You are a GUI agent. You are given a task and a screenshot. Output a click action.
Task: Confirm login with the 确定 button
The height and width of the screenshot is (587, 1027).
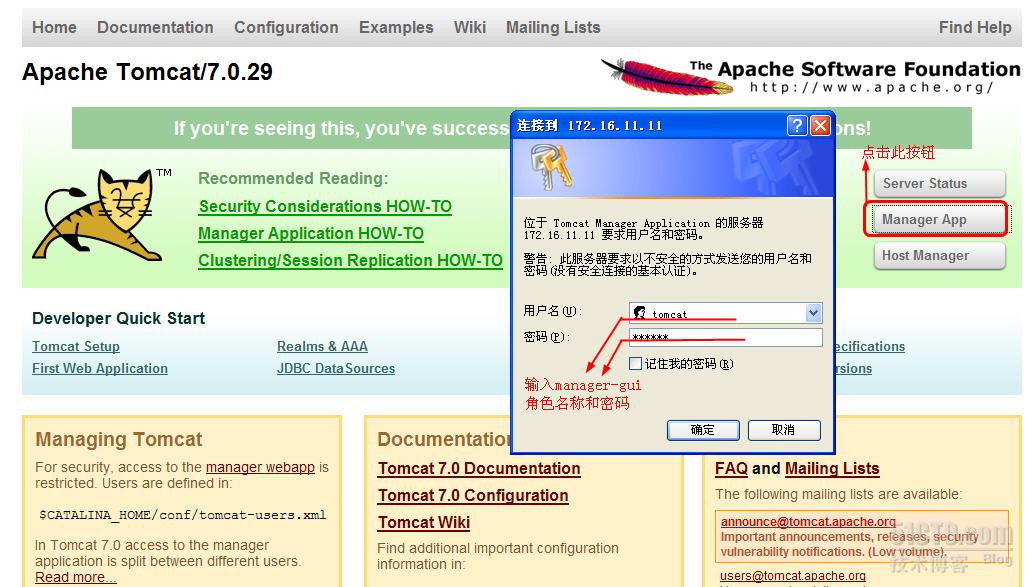(703, 430)
